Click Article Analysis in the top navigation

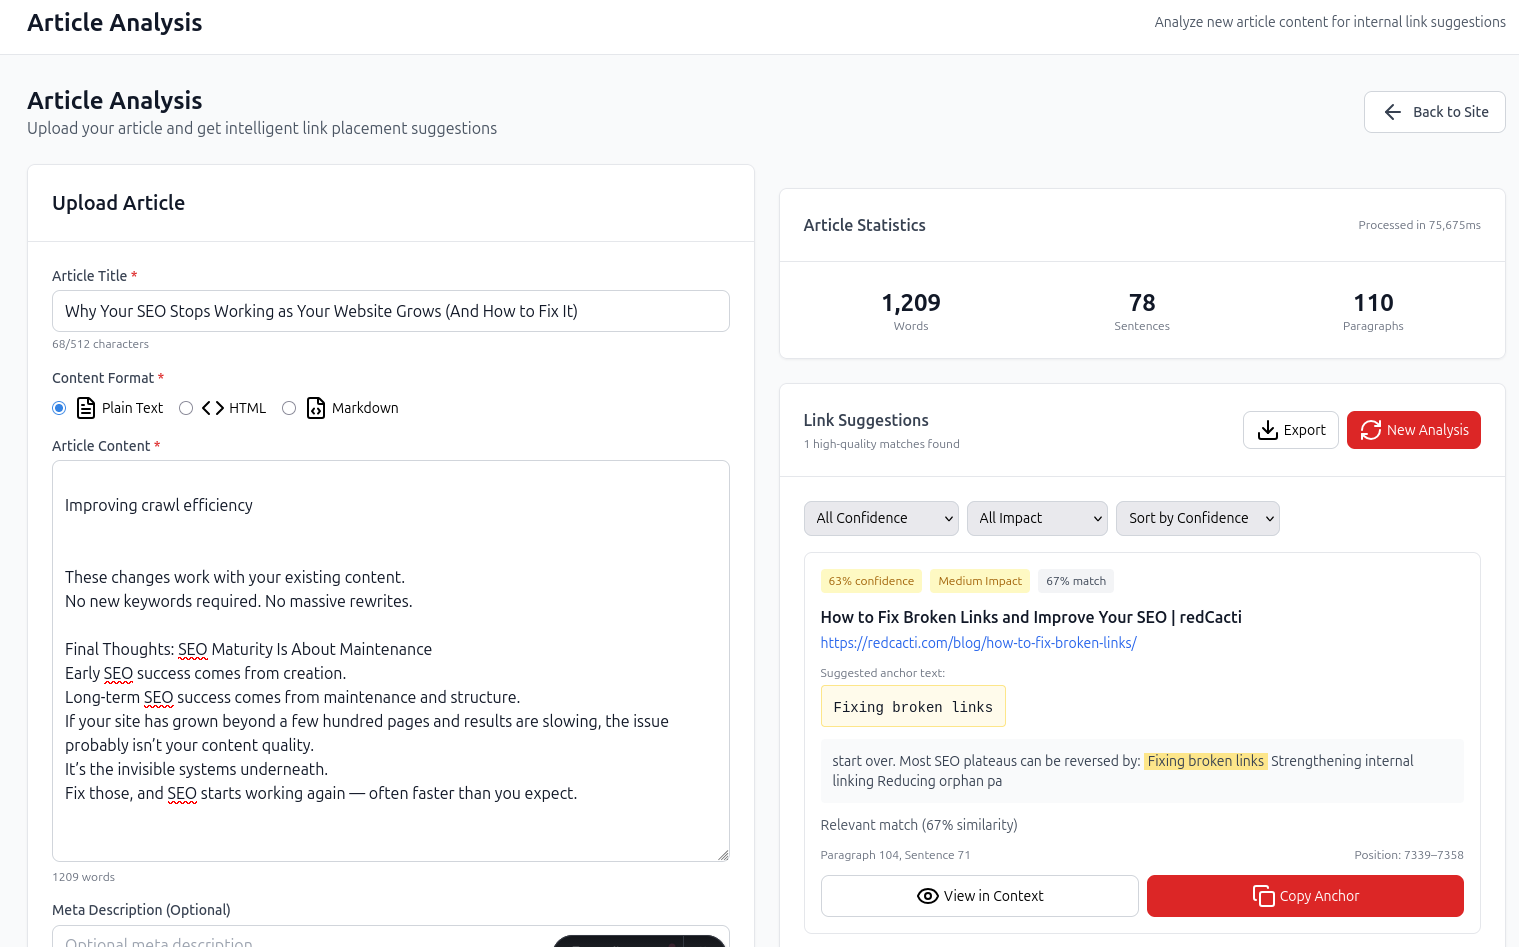[x=114, y=22]
